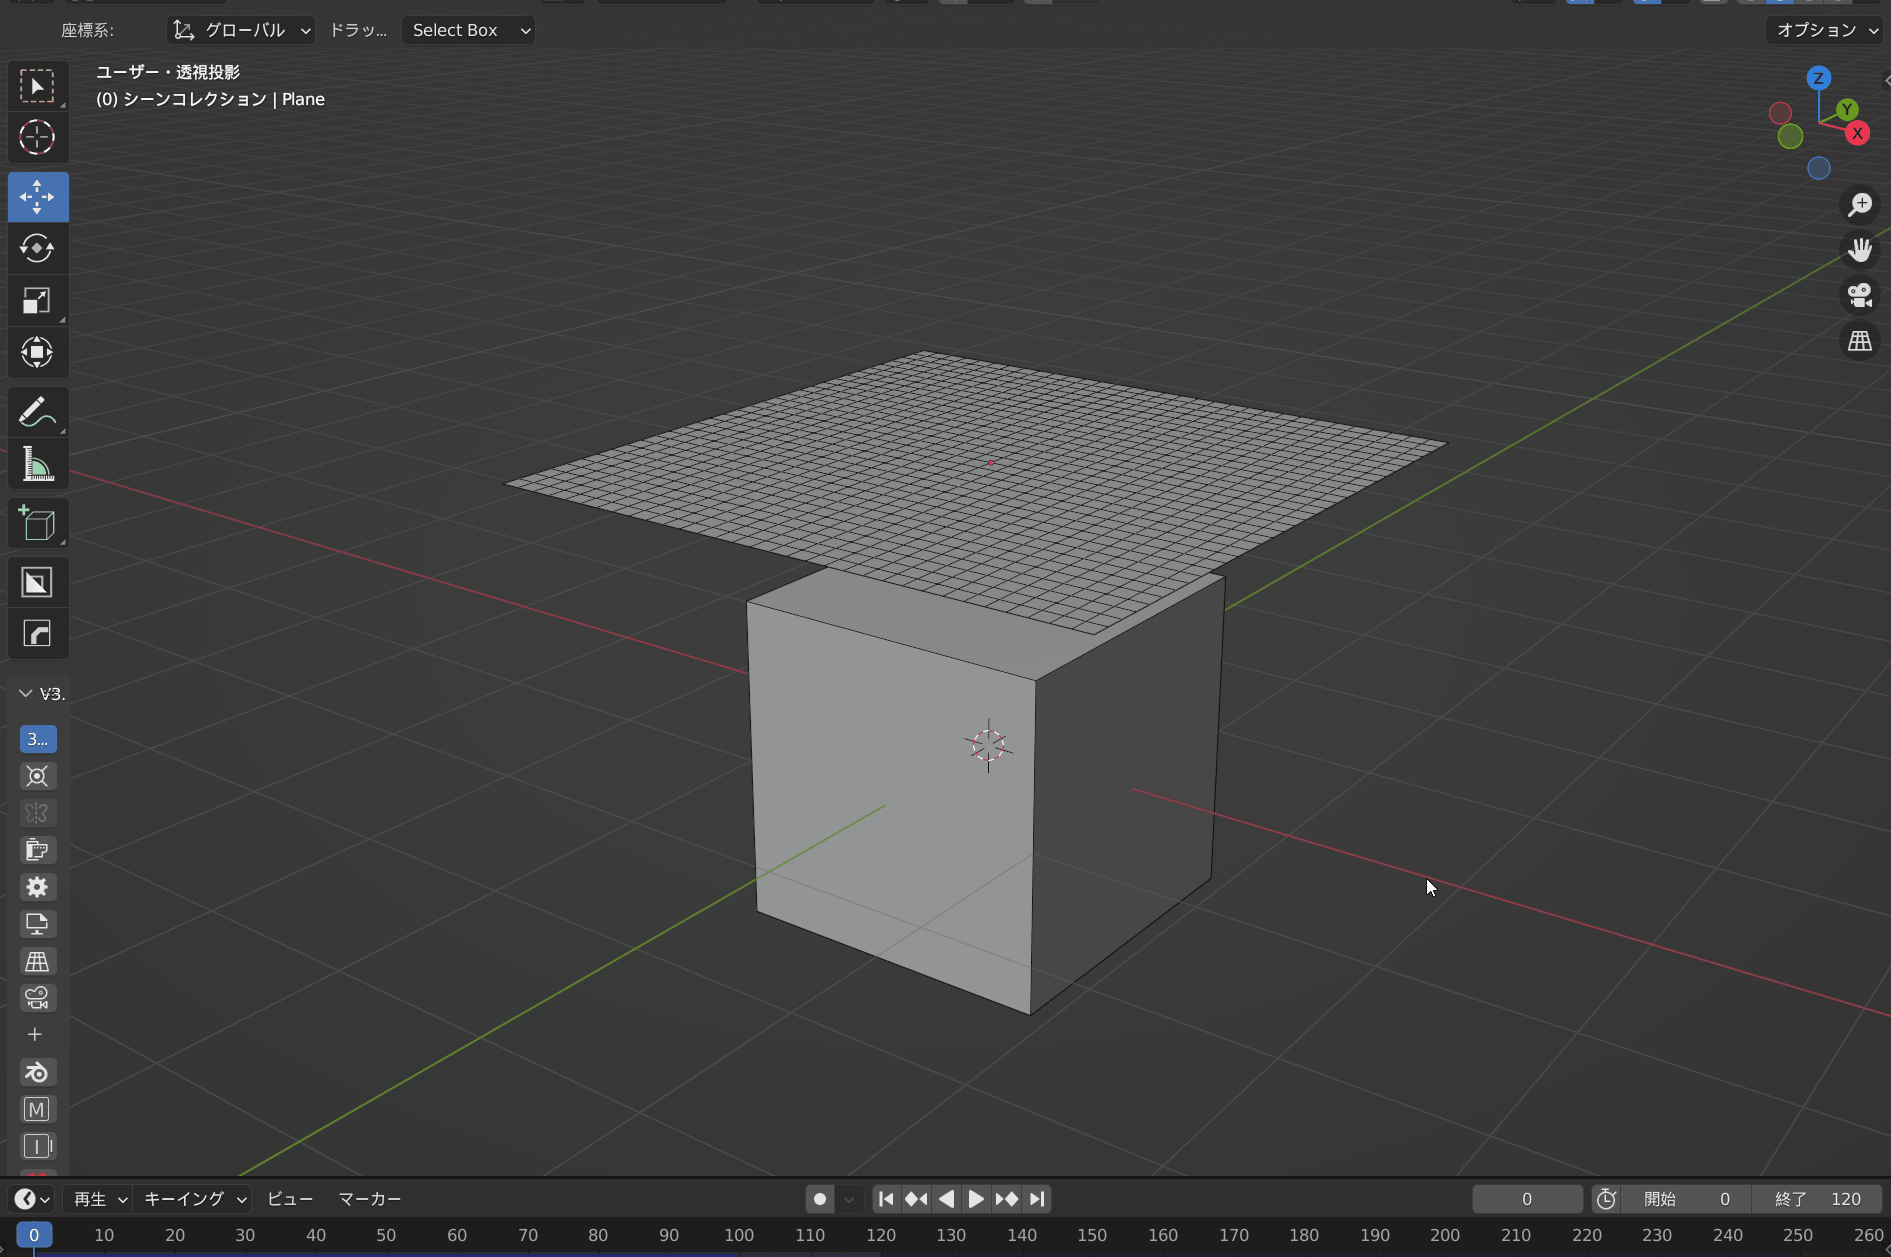Screen dimensions: 1891x1257
Task: Click the gear settings icon in V3 panel
Action: [37, 887]
